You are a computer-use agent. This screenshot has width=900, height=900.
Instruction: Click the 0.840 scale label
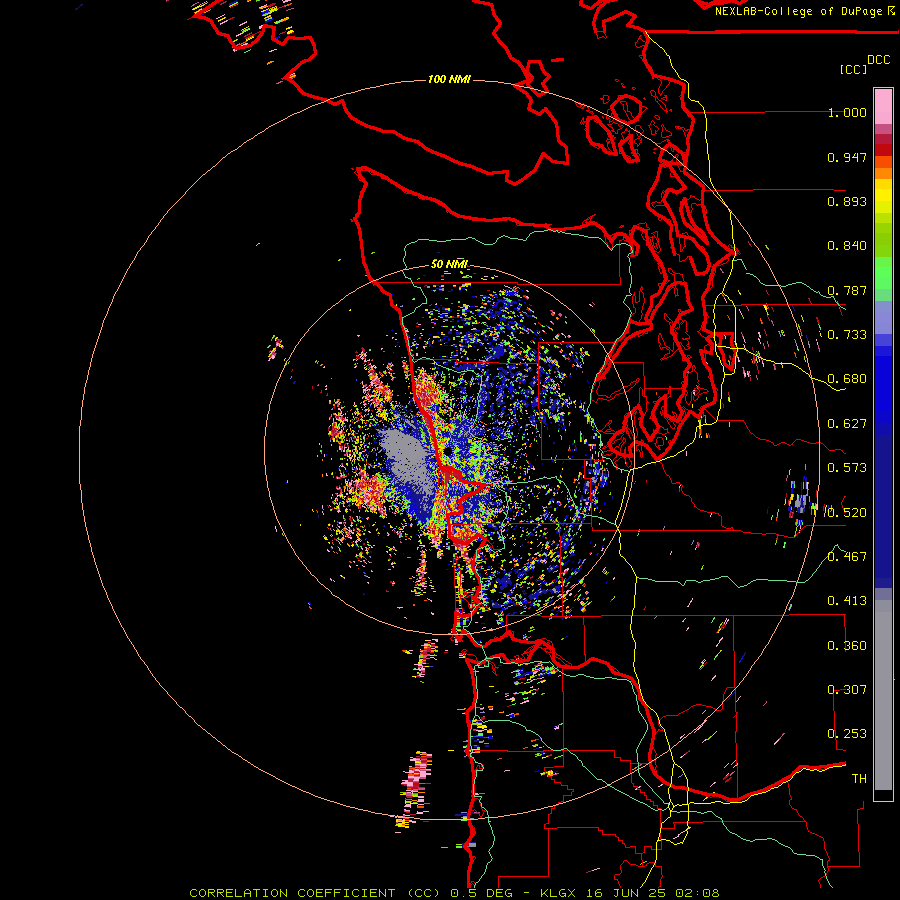[847, 246]
